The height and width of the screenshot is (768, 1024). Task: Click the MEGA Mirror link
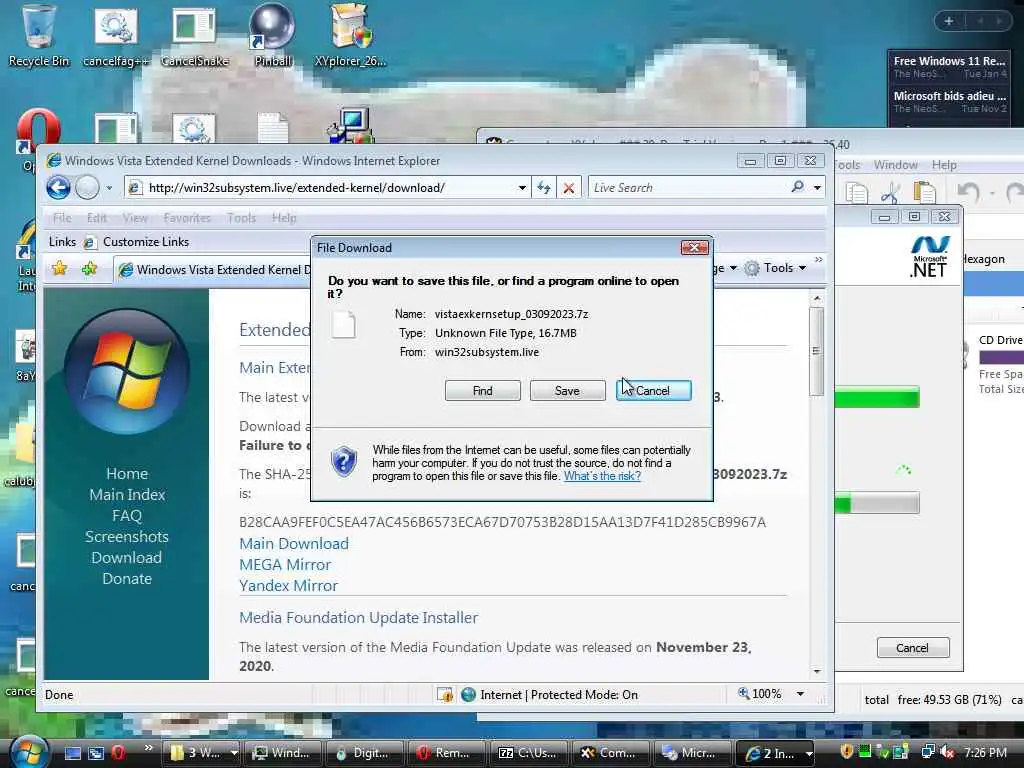[x=285, y=564]
